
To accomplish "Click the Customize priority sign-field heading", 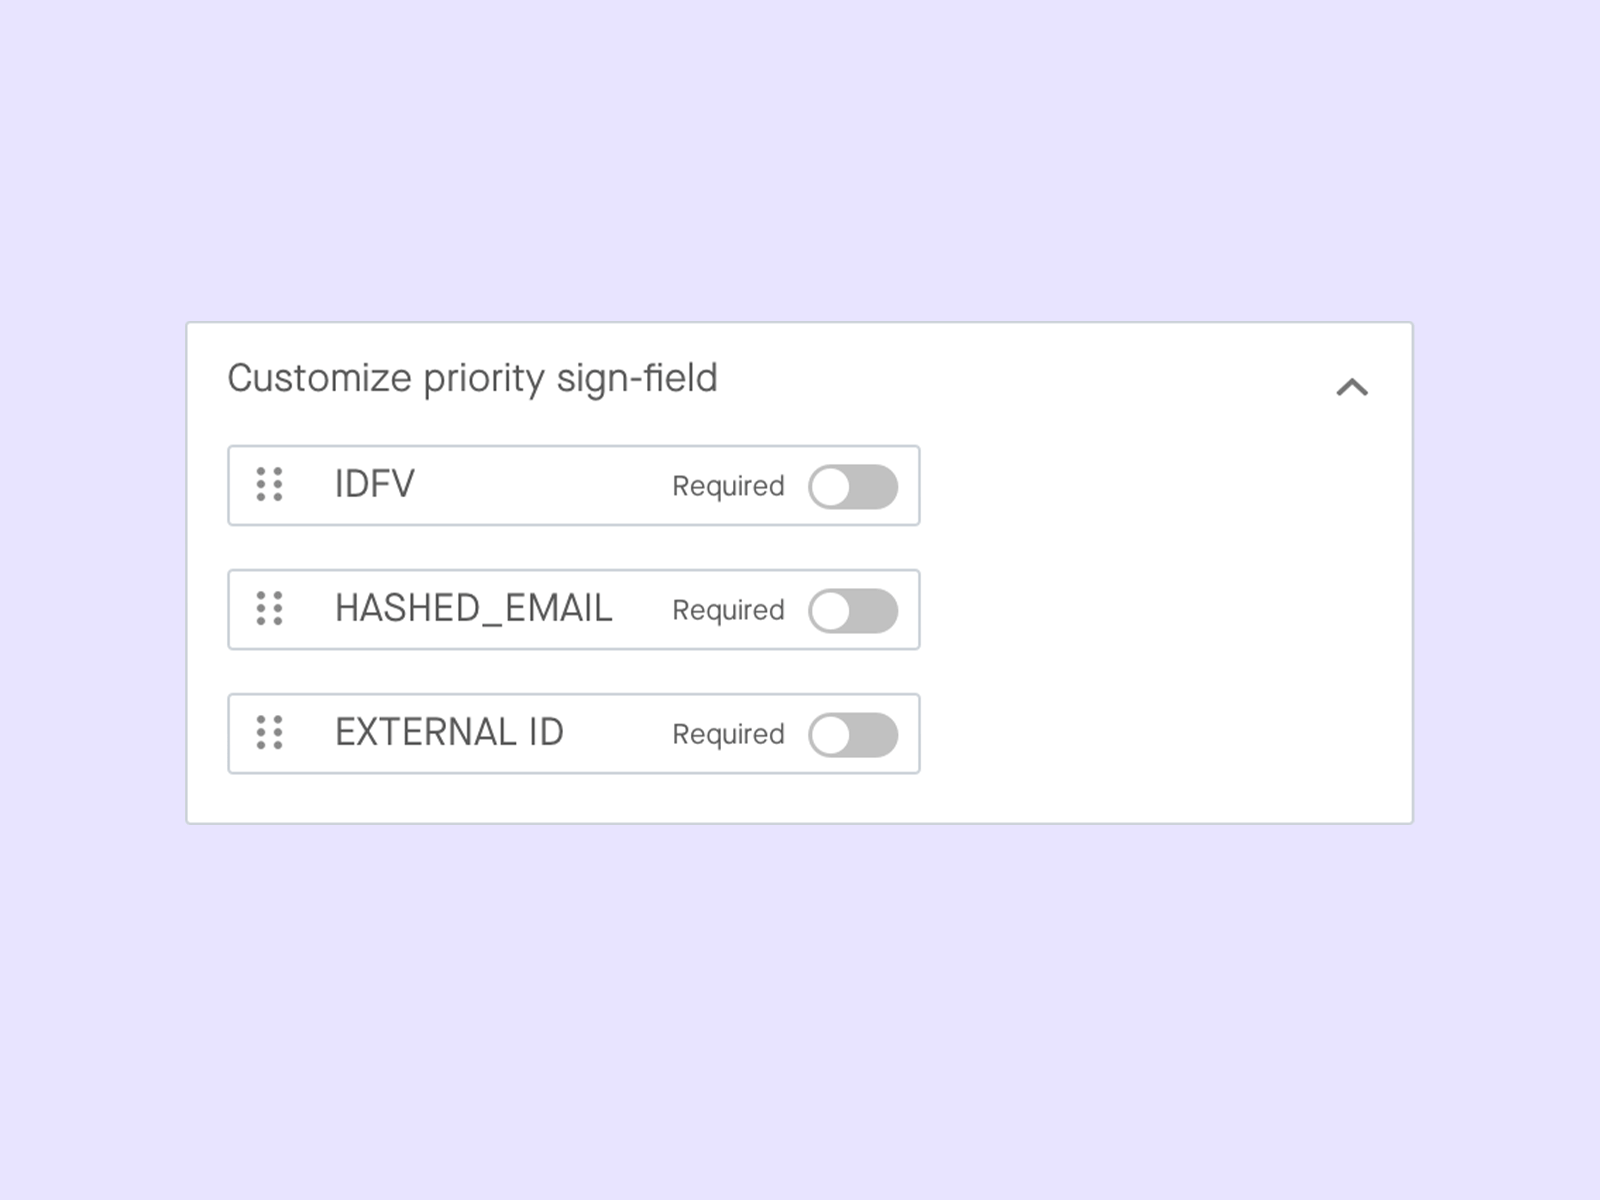I will point(473,378).
